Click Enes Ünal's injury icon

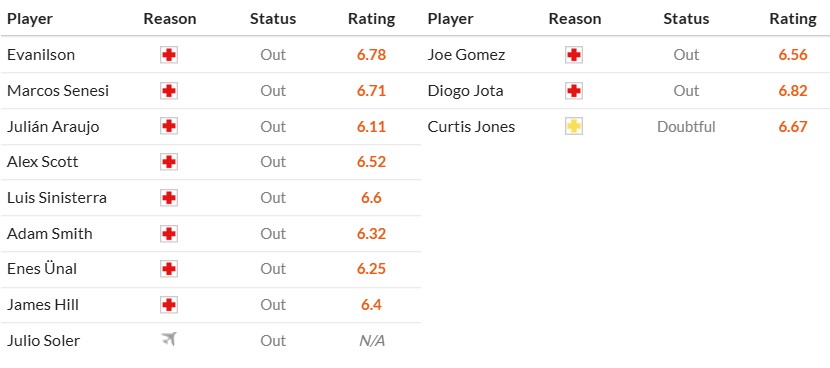pos(169,268)
